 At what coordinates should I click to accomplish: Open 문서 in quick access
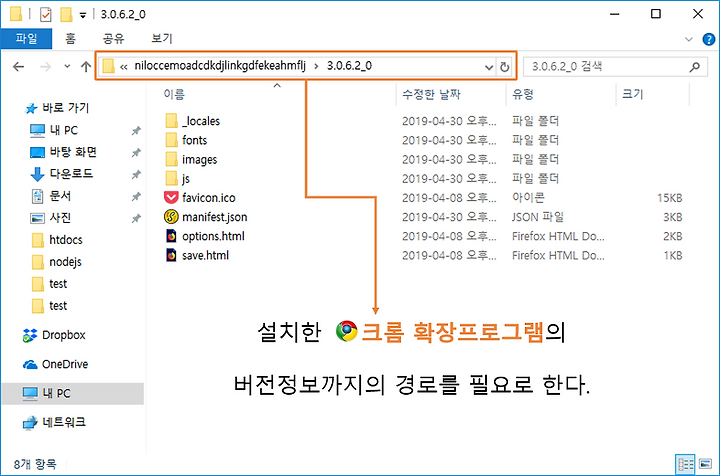coord(51,196)
